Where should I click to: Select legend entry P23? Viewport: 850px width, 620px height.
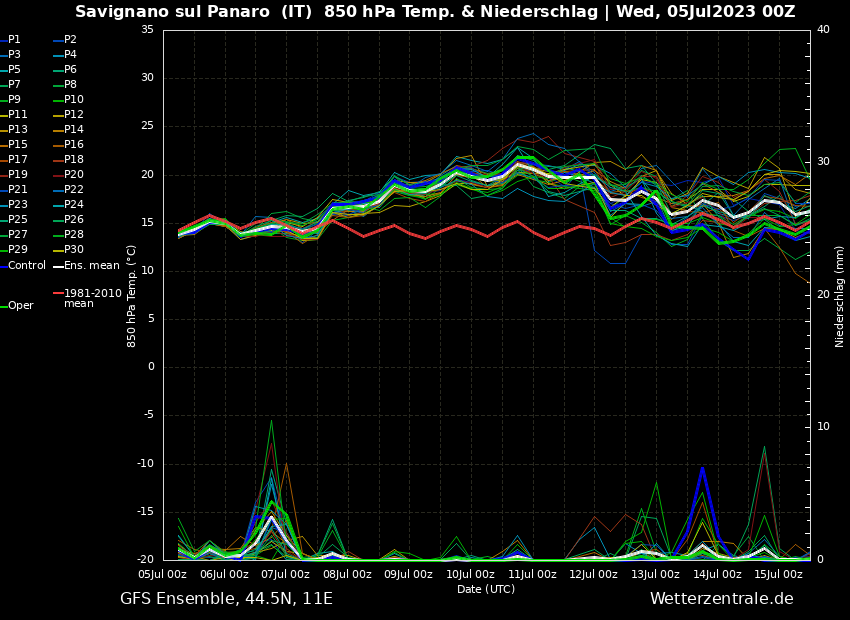pyautogui.click(x=17, y=204)
